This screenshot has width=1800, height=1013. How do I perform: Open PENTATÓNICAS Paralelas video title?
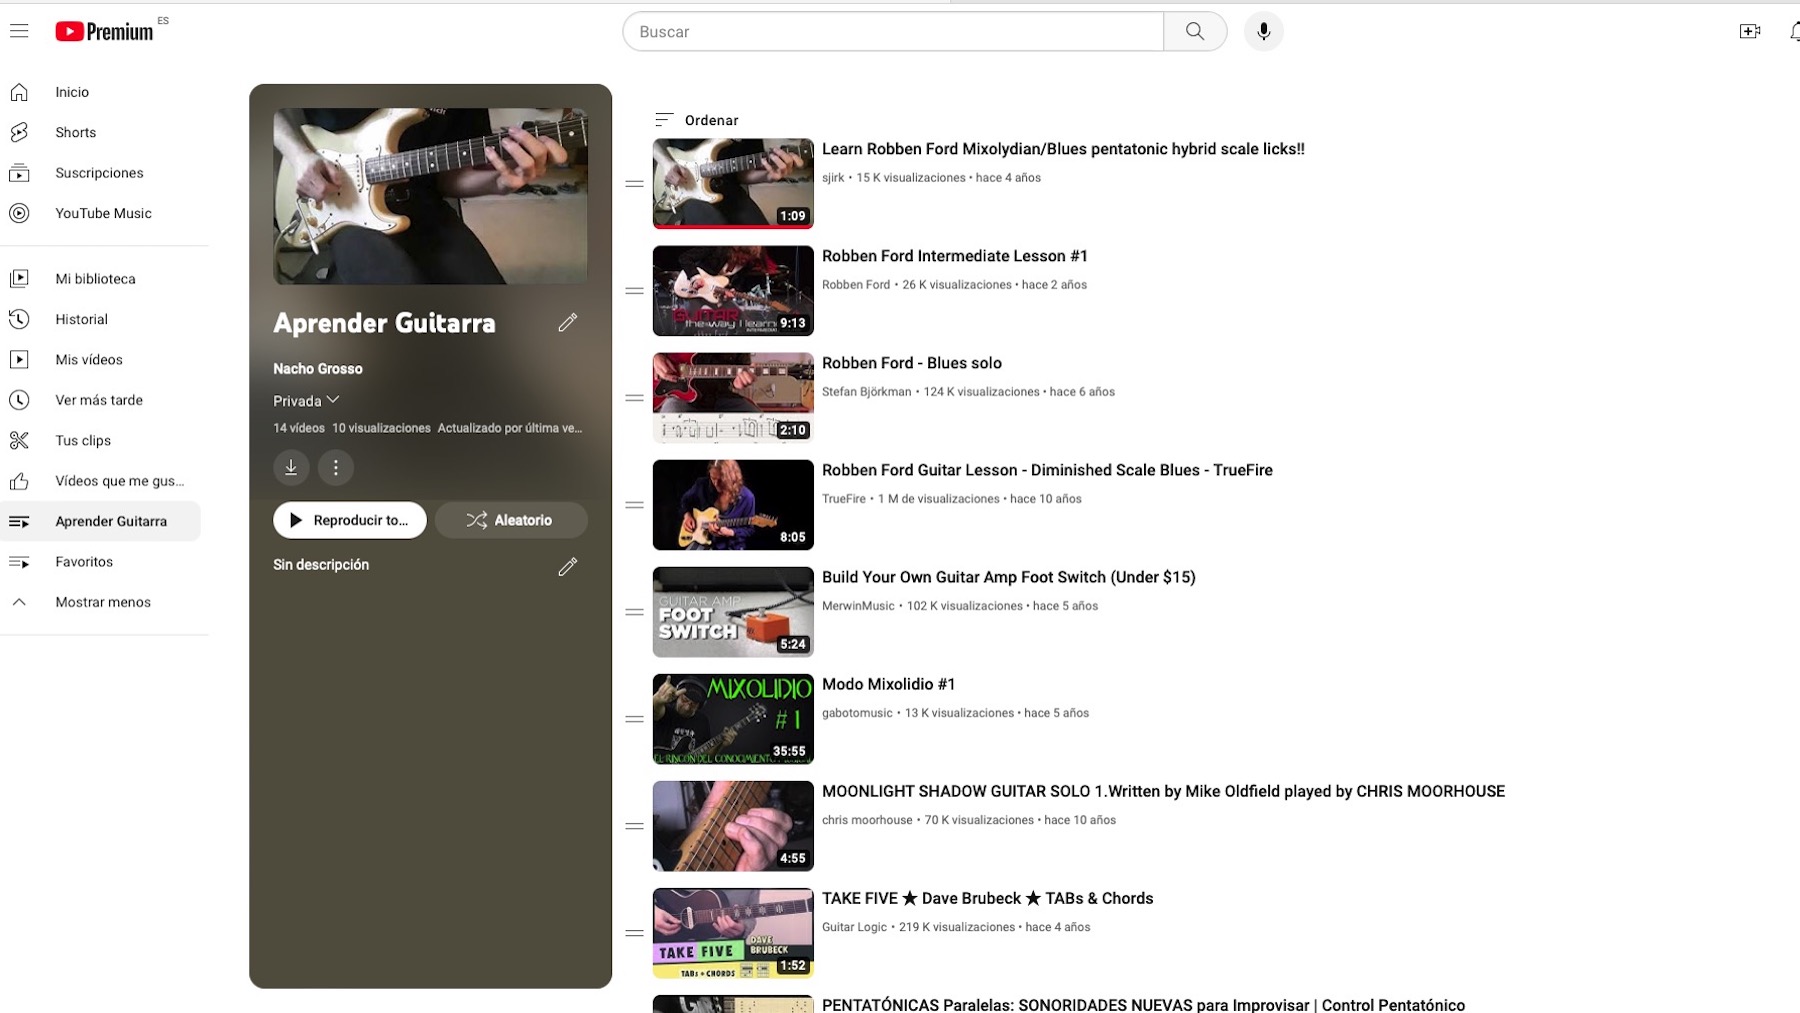[1143, 1005]
